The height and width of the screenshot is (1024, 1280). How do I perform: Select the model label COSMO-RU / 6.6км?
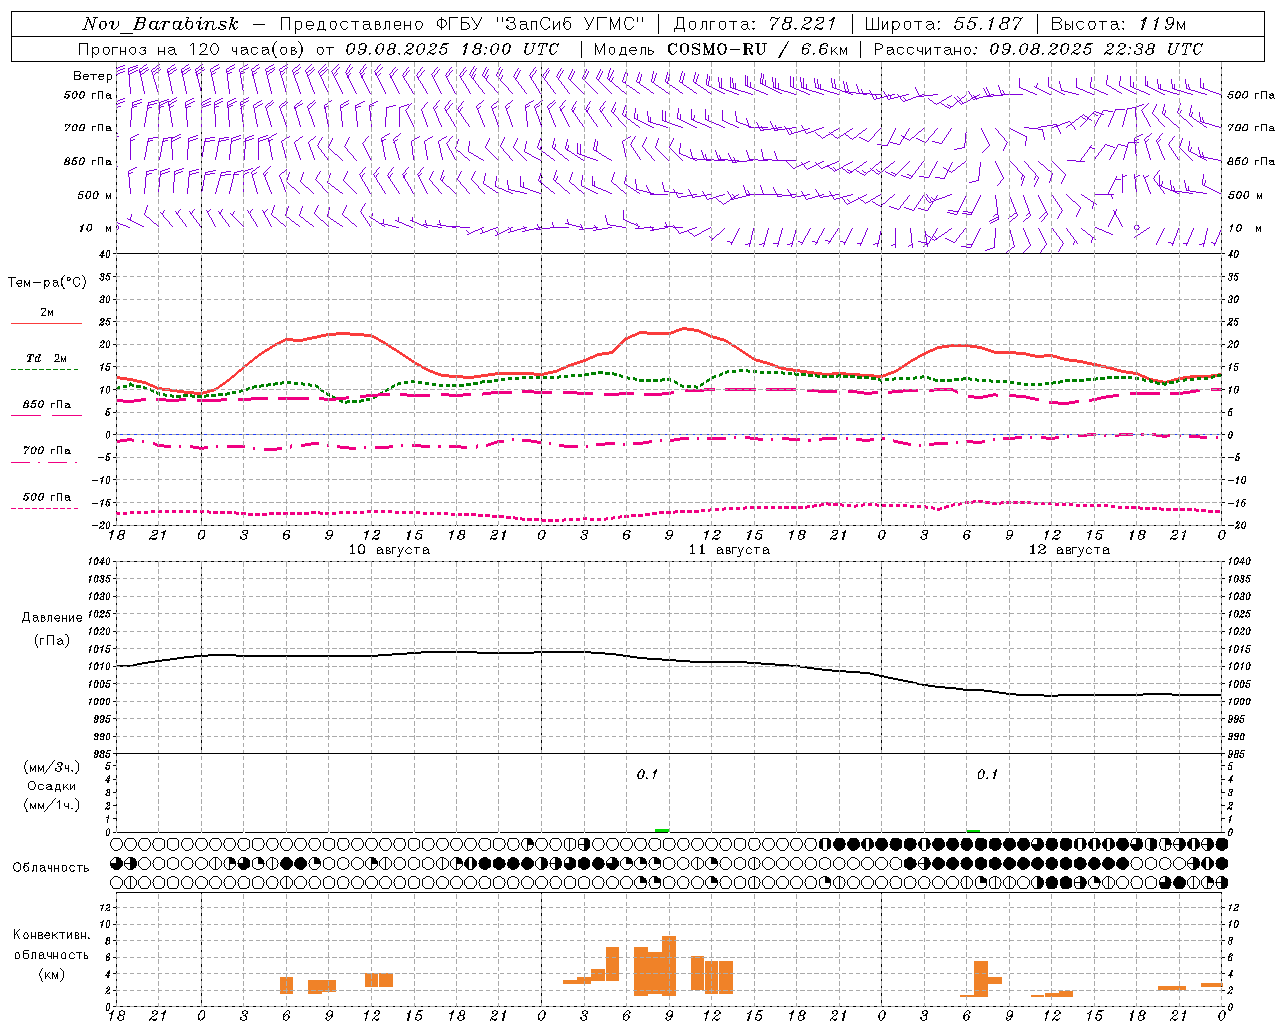pos(757,49)
